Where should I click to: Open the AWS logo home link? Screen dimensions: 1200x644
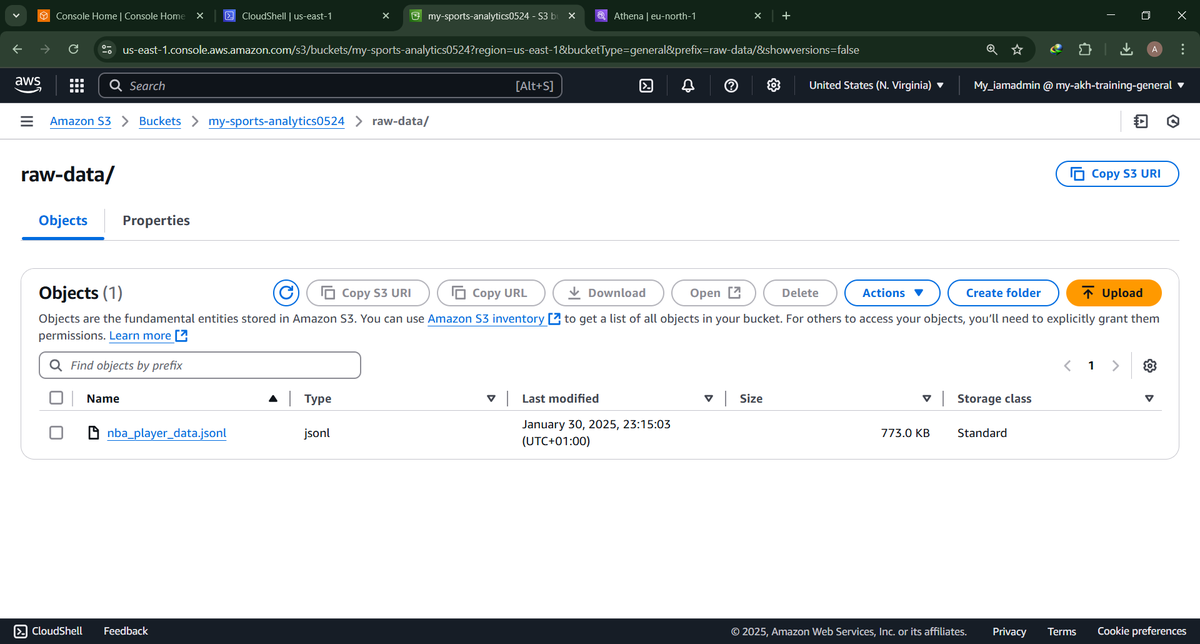pos(28,86)
